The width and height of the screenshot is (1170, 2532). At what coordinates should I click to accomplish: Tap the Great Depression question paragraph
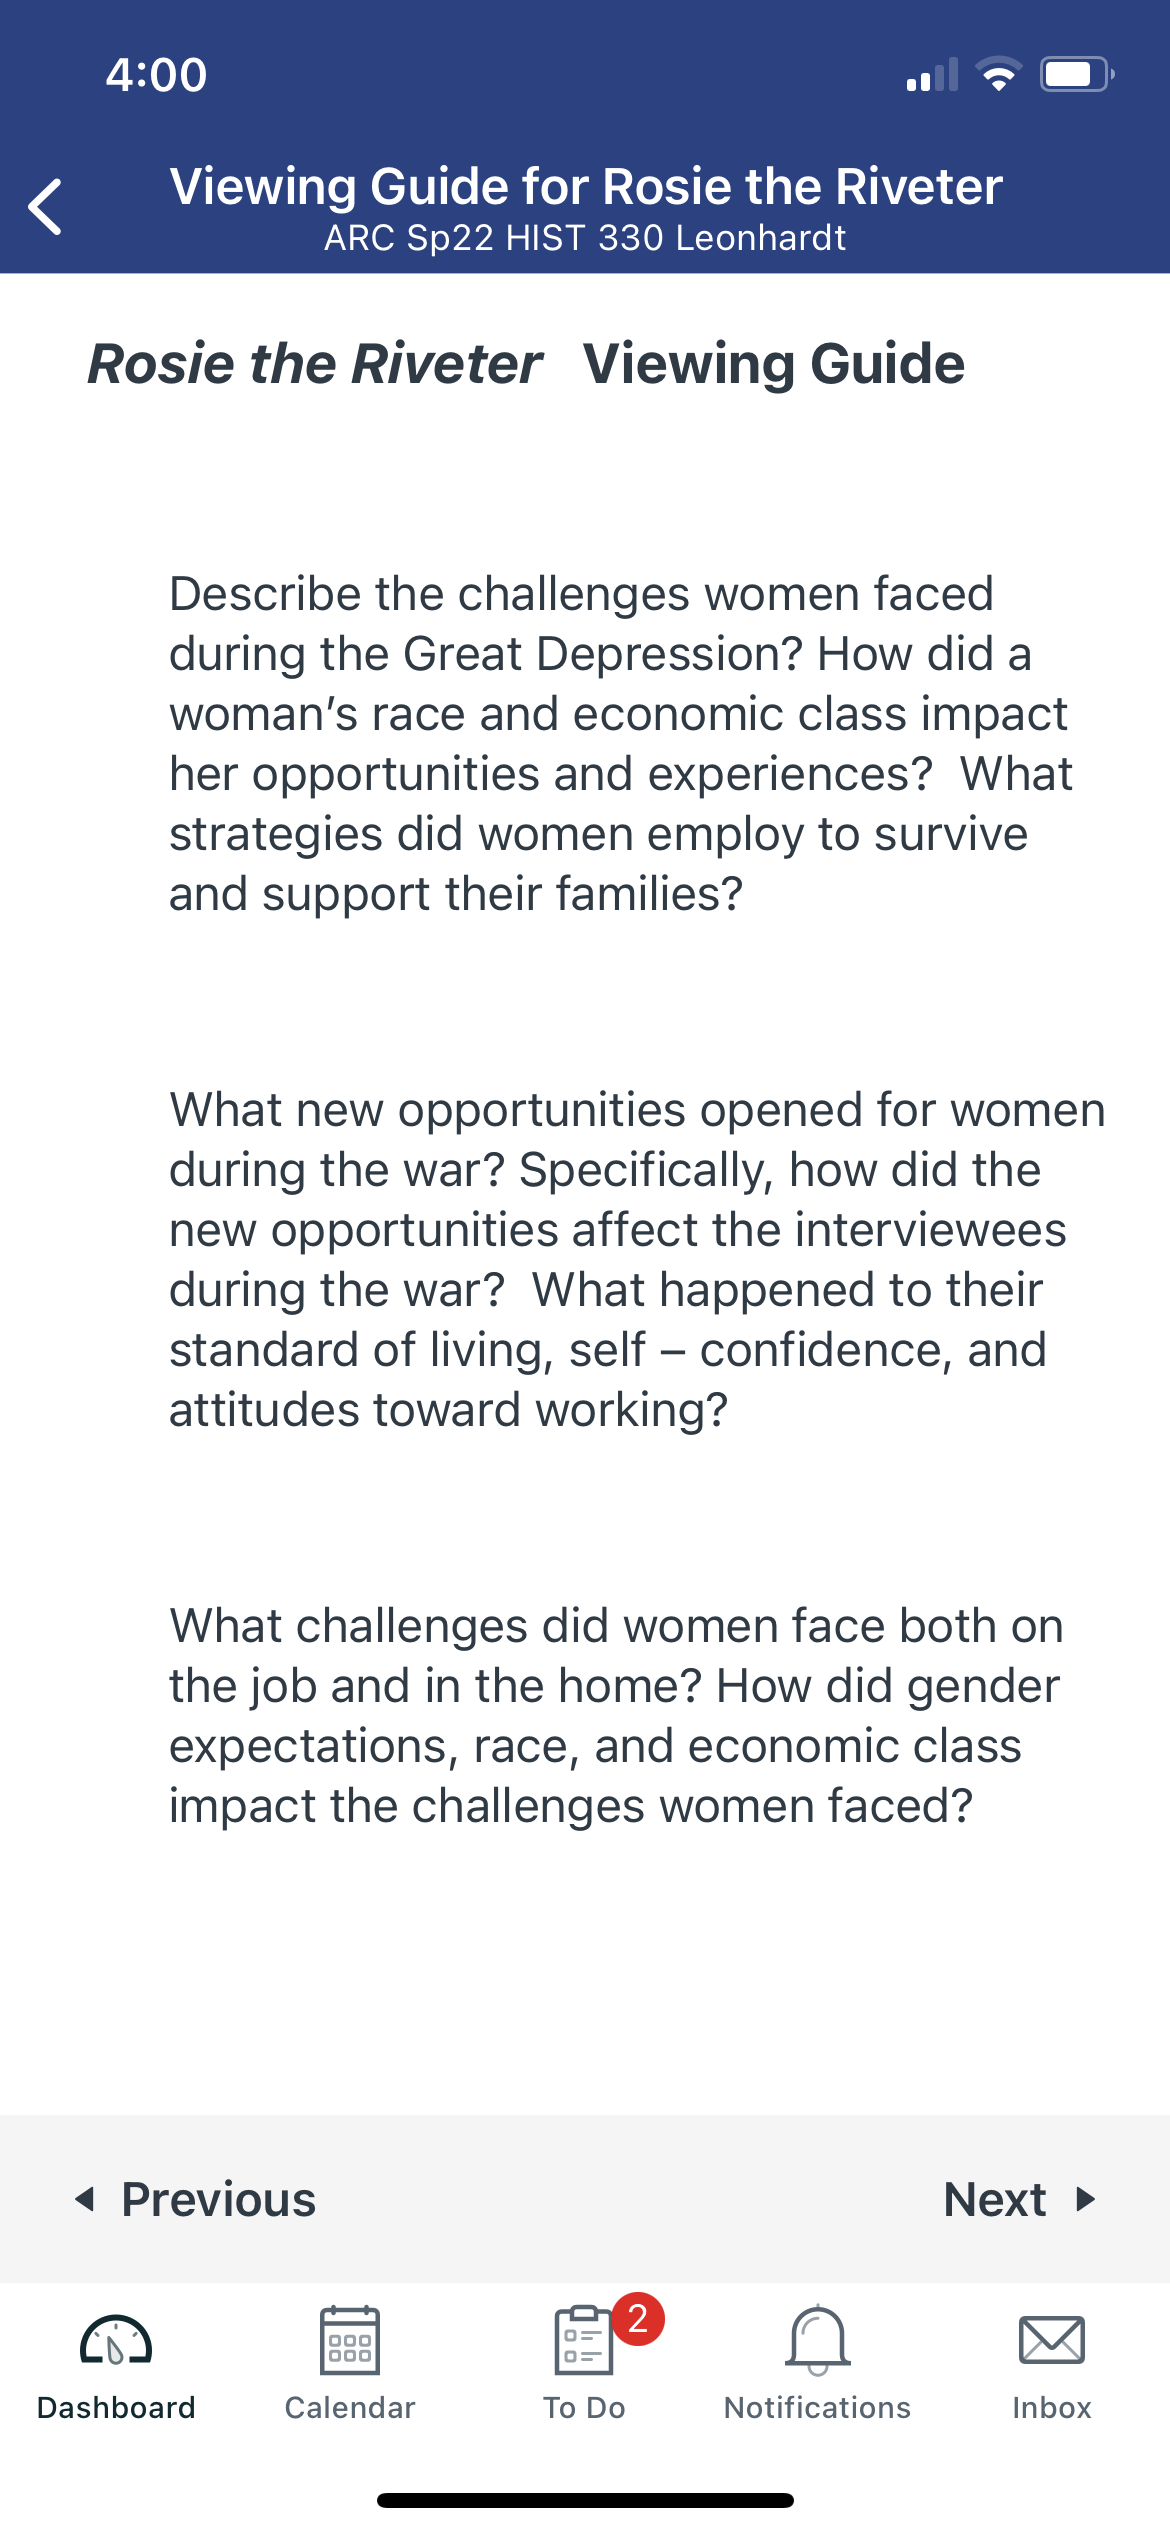621,743
